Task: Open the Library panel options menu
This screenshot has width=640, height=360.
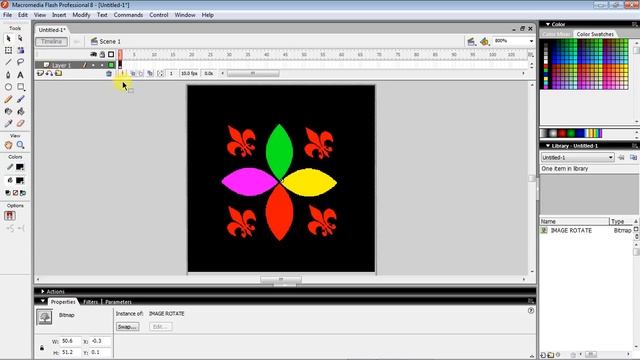Action: point(635,146)
